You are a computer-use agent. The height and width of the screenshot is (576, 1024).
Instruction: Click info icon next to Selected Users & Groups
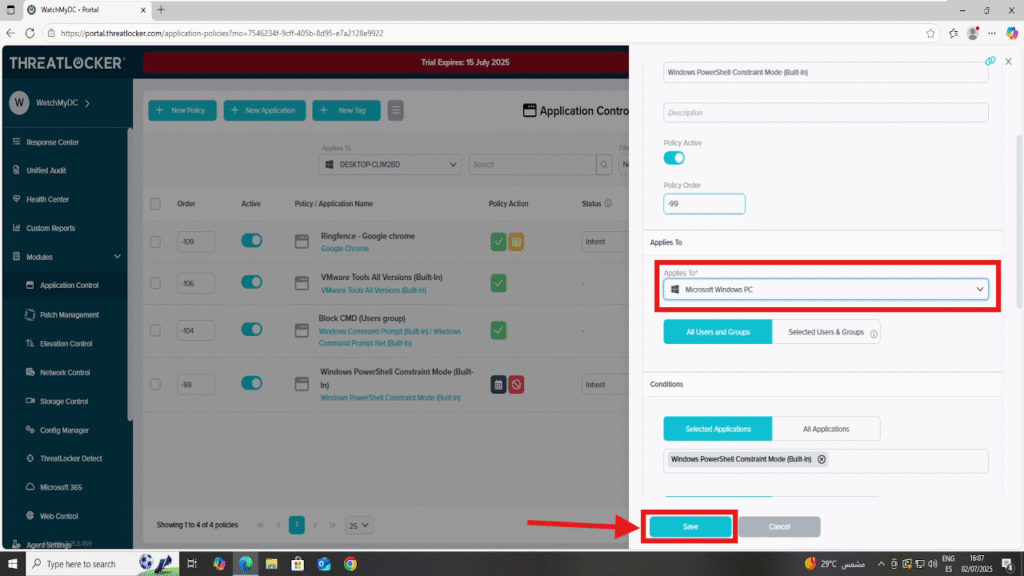coord(874,334)
